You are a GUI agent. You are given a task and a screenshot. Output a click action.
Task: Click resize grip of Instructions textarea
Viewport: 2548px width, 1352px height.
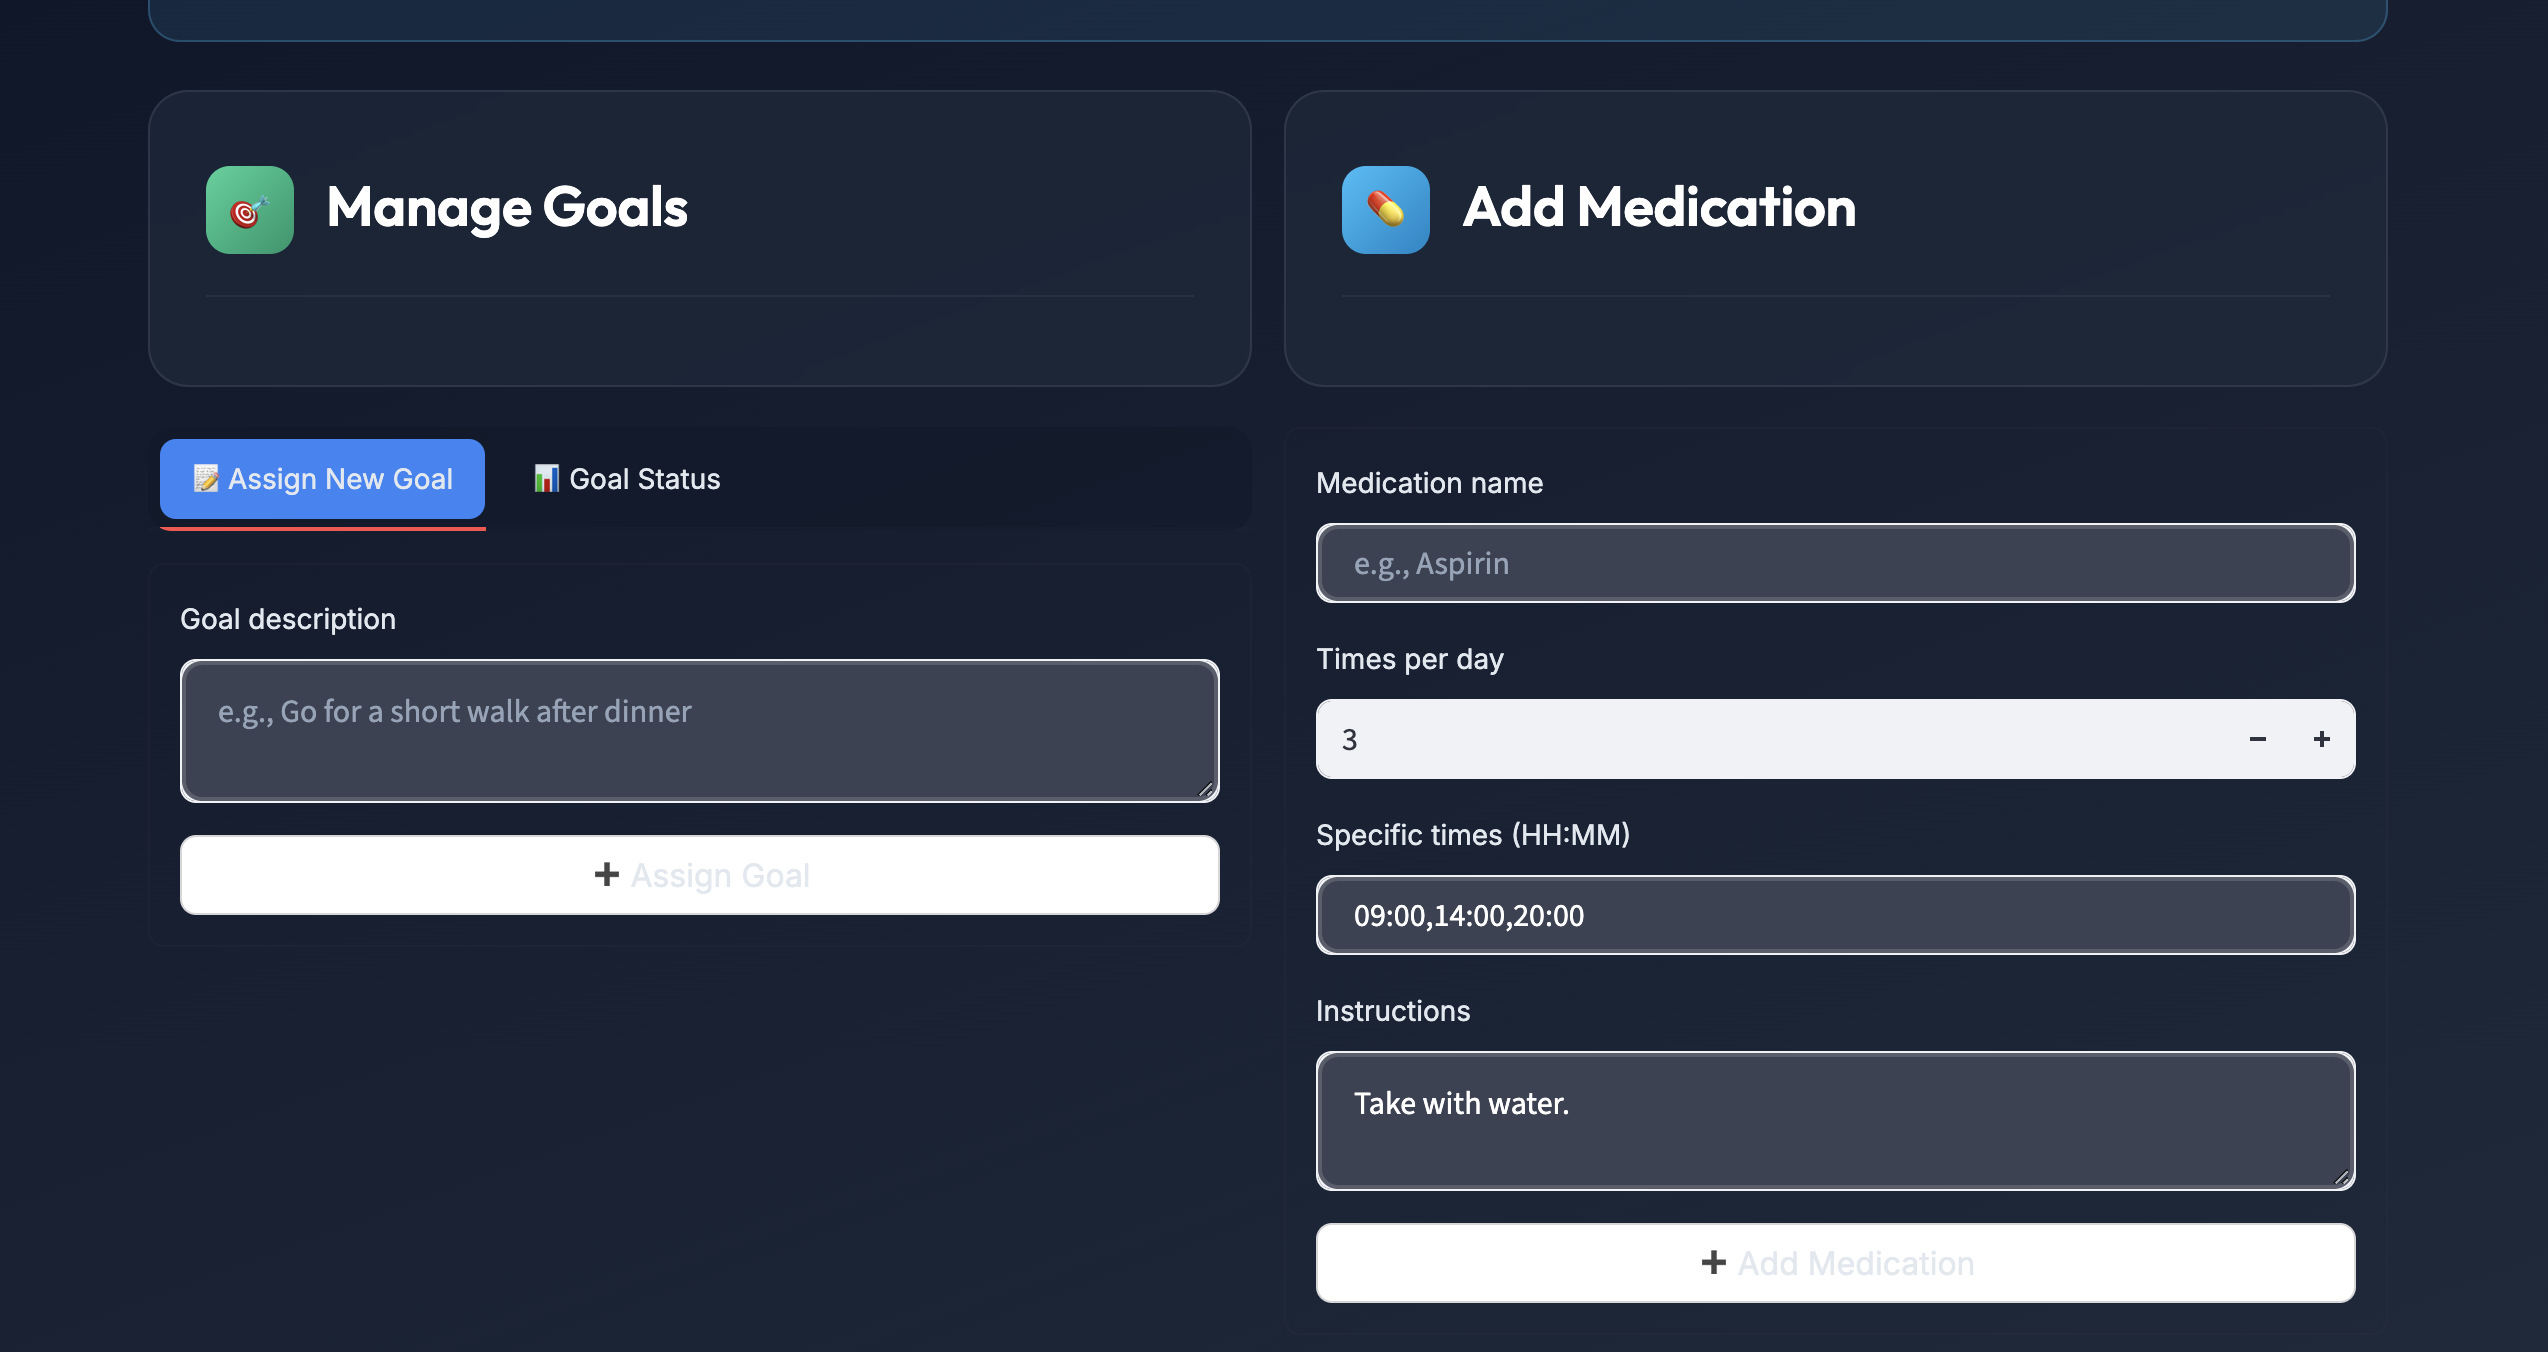click(2341, 1177)
